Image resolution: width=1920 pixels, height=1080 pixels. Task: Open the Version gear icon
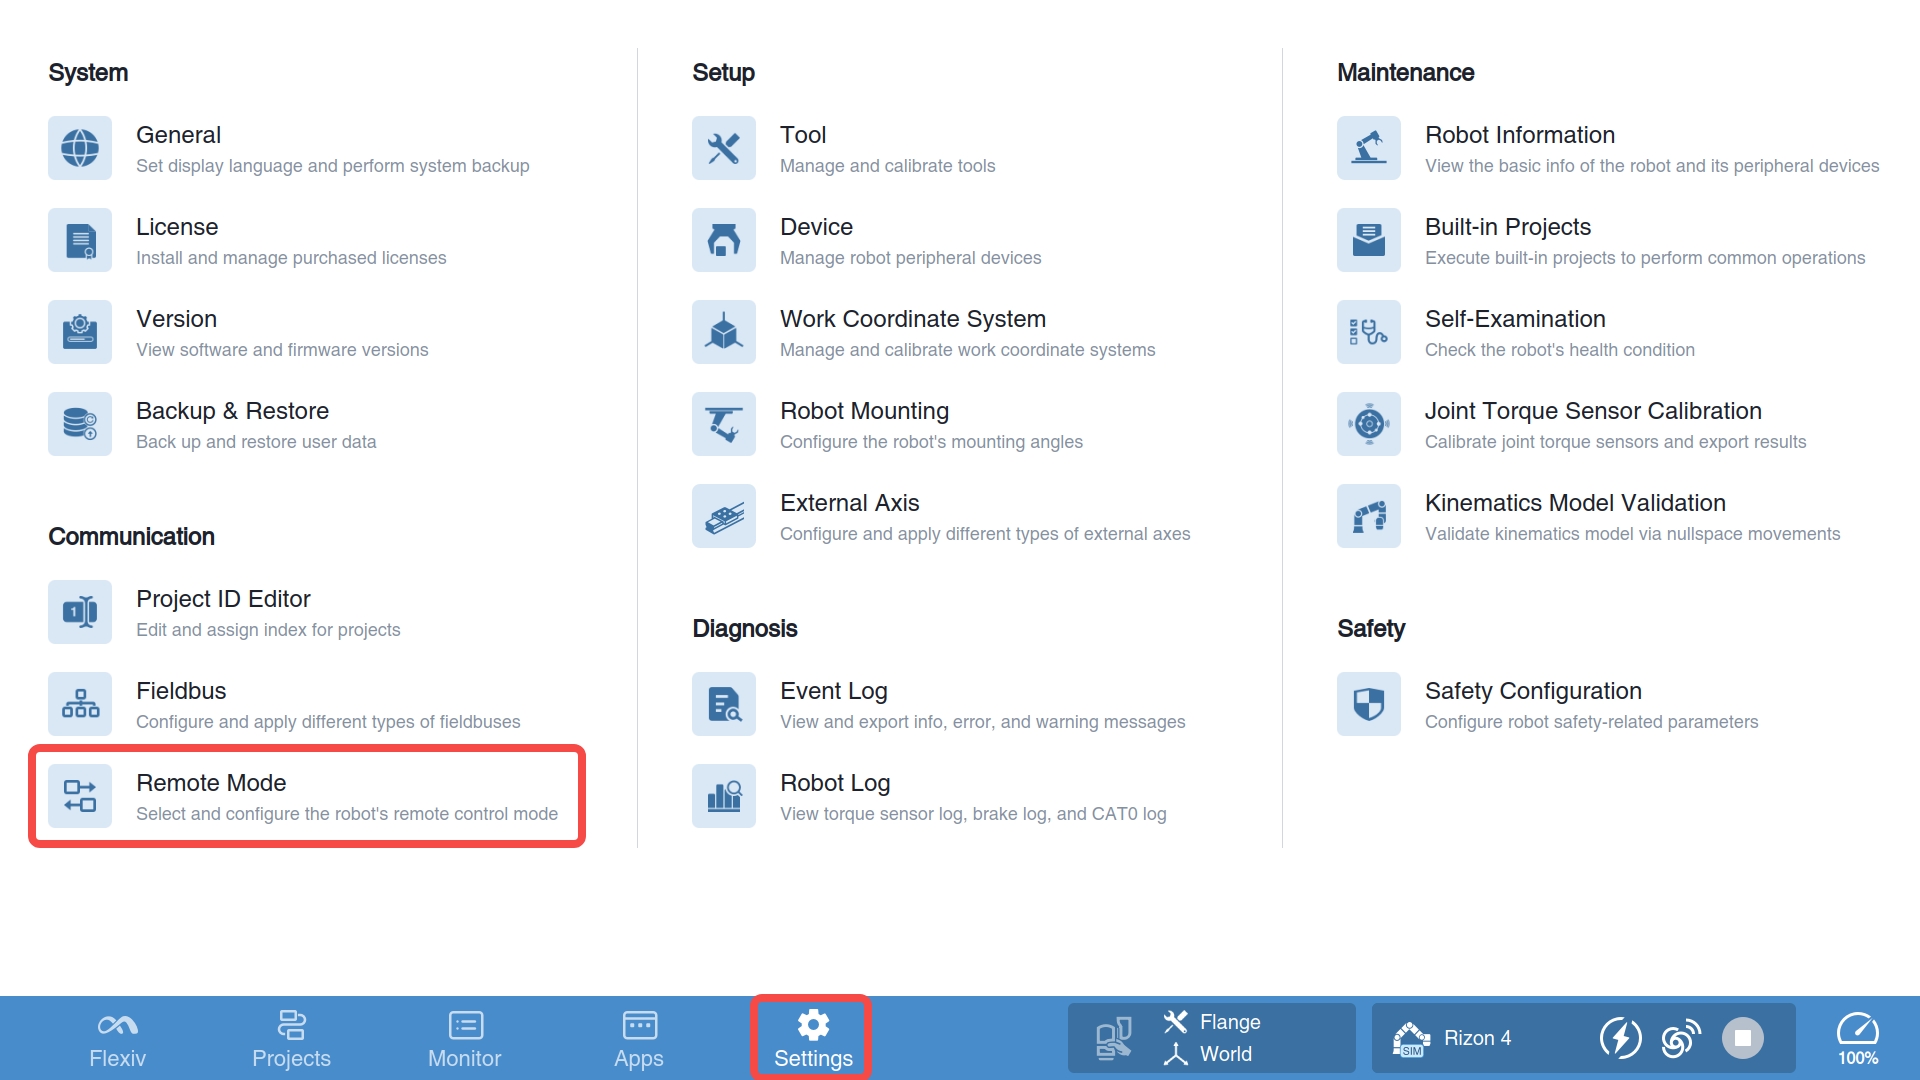click(x=80, y=332)
